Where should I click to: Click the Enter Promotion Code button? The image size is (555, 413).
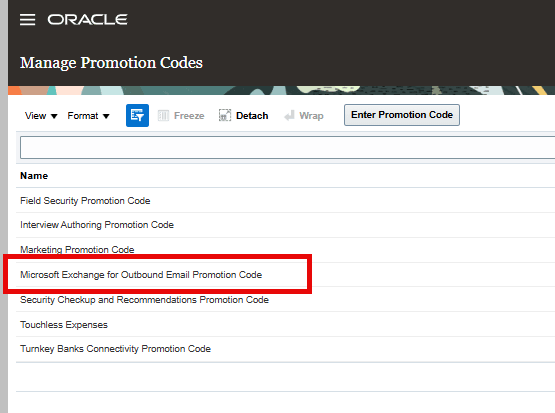pos(402,115)
